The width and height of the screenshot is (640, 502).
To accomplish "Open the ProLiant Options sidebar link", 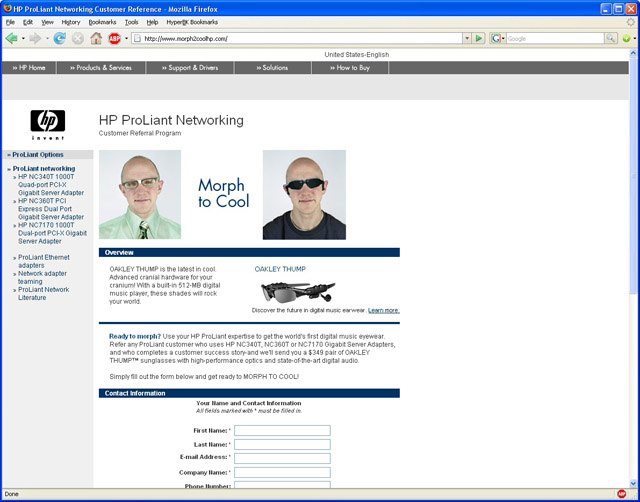I will 38,155.
